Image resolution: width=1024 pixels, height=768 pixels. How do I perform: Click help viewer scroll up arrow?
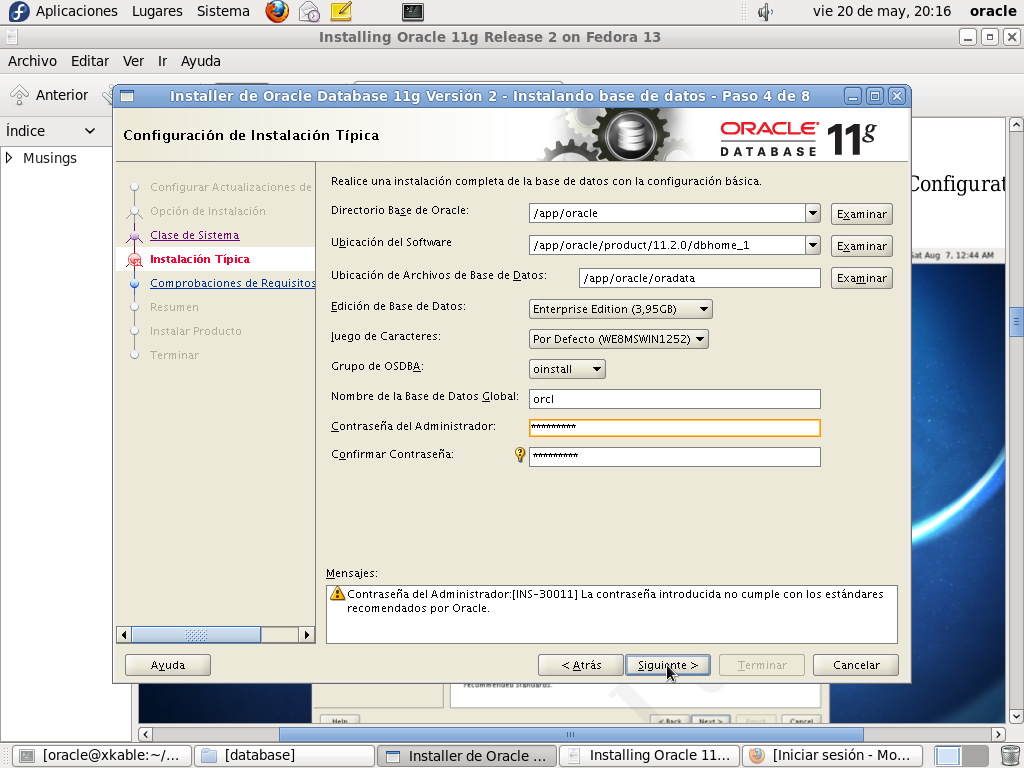(1016, 124)
